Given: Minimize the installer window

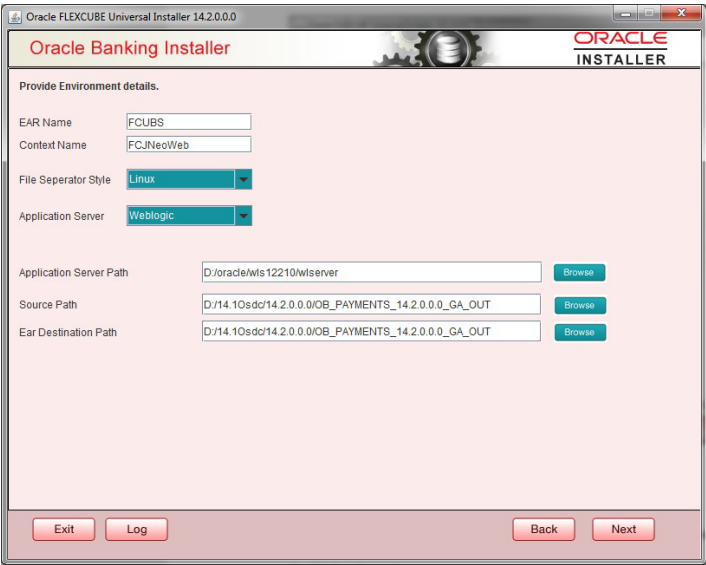Looking at the screenshot, I should [x=625, y=14].
